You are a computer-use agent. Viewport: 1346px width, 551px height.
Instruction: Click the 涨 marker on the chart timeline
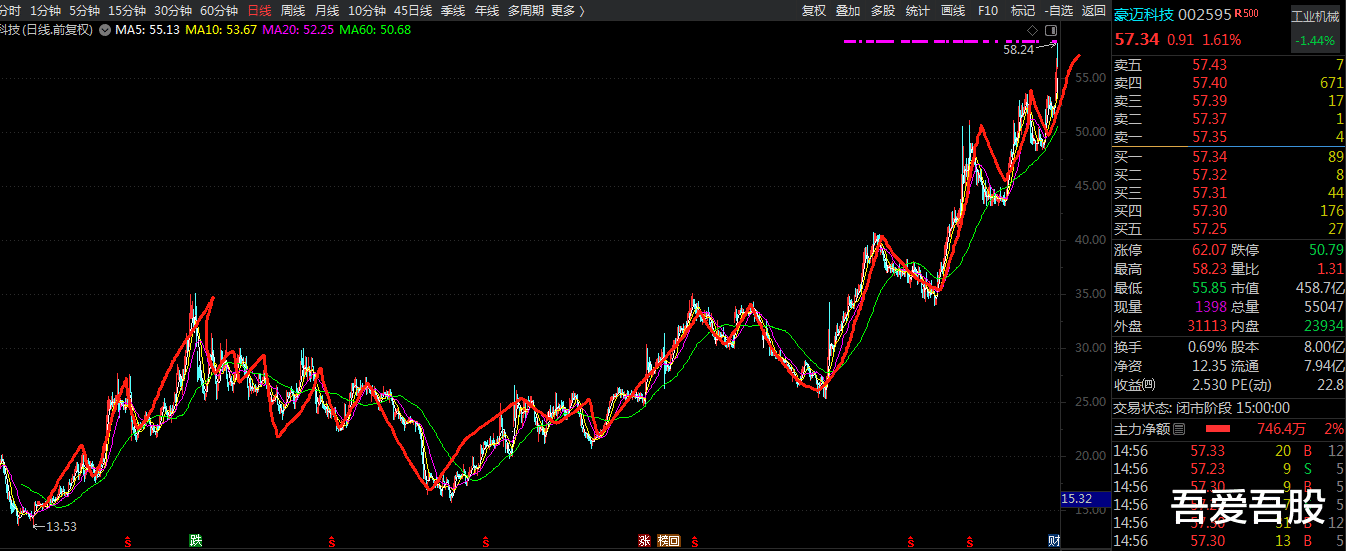click(x=644, y=541)
